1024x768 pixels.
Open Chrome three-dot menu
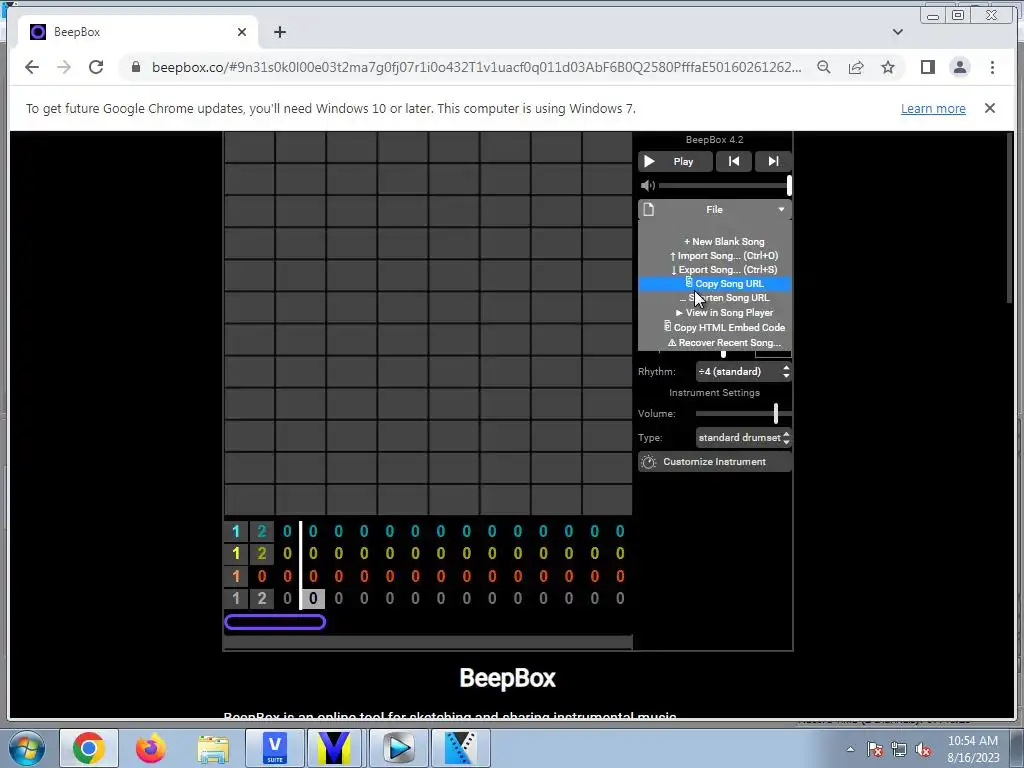point(992,67)
